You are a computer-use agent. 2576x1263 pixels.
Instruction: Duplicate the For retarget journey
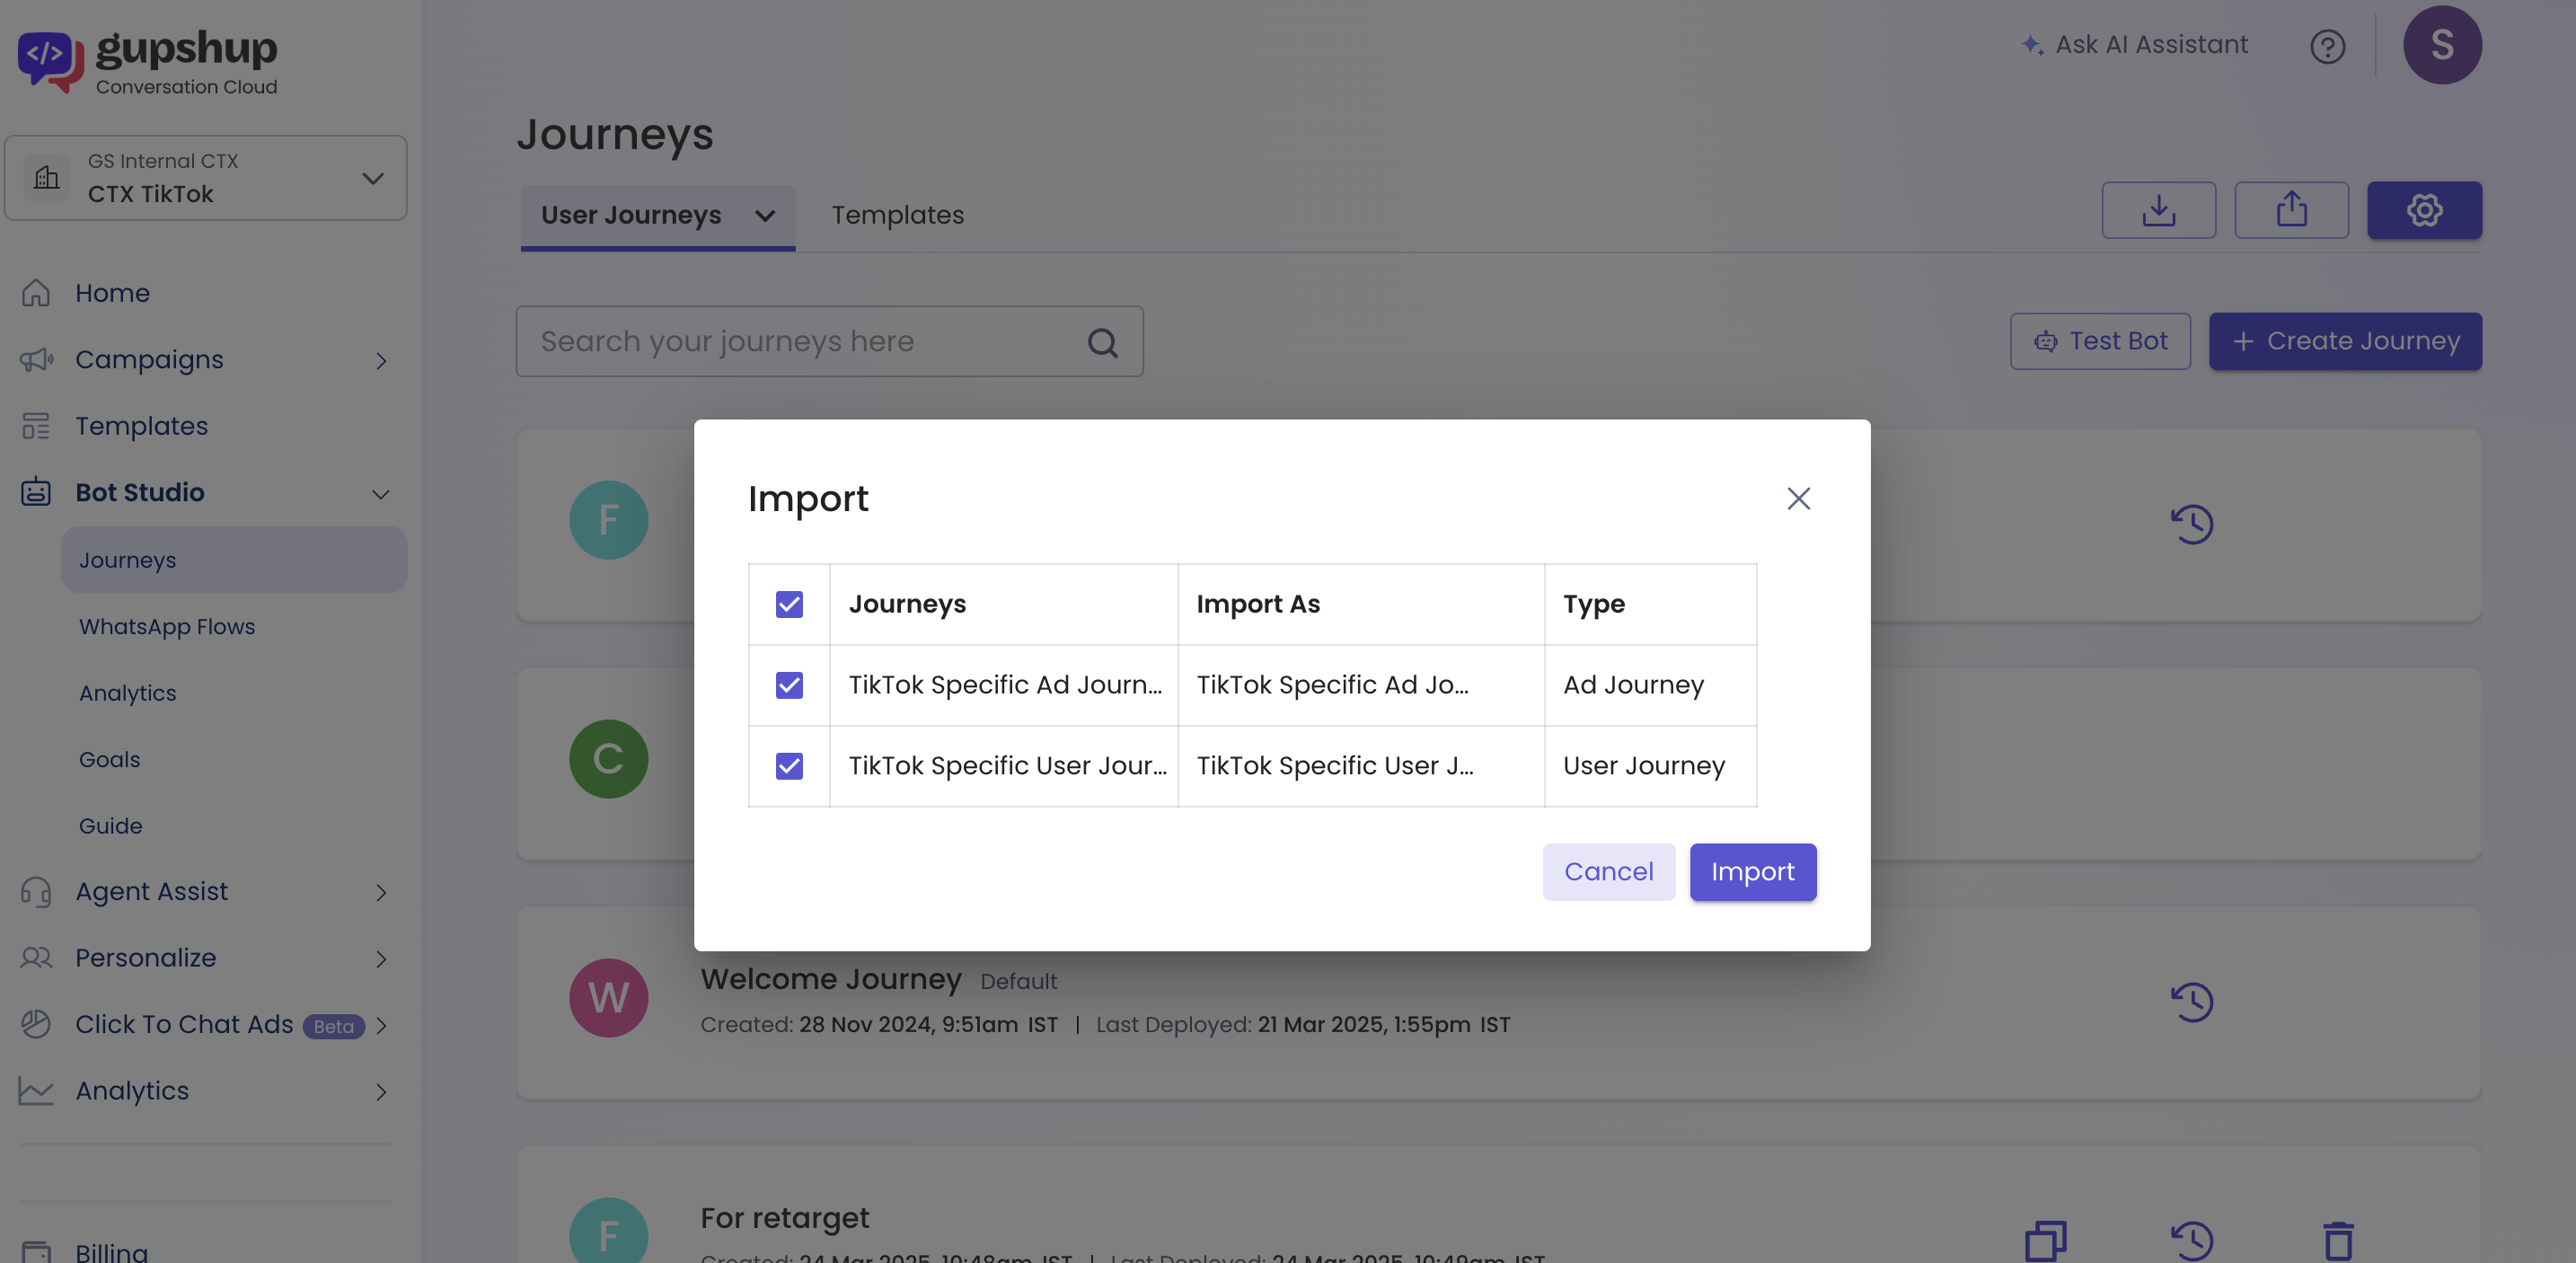click(2045, 1241)
